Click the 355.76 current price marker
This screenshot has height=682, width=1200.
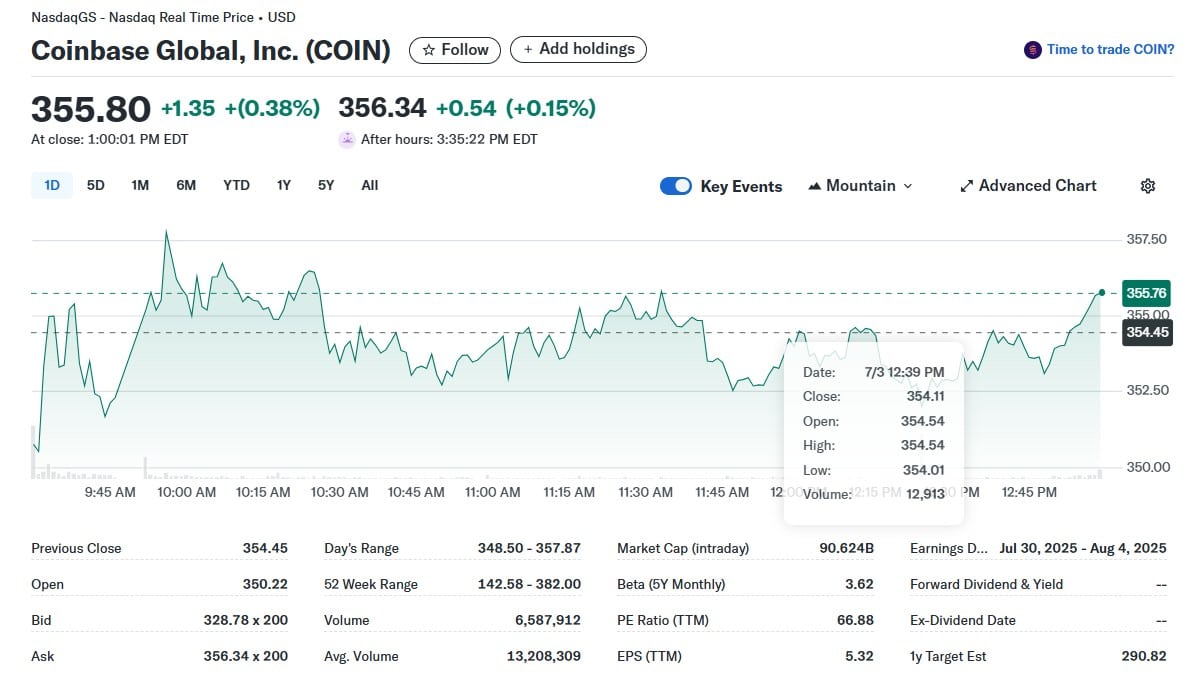pos(1147,293)
